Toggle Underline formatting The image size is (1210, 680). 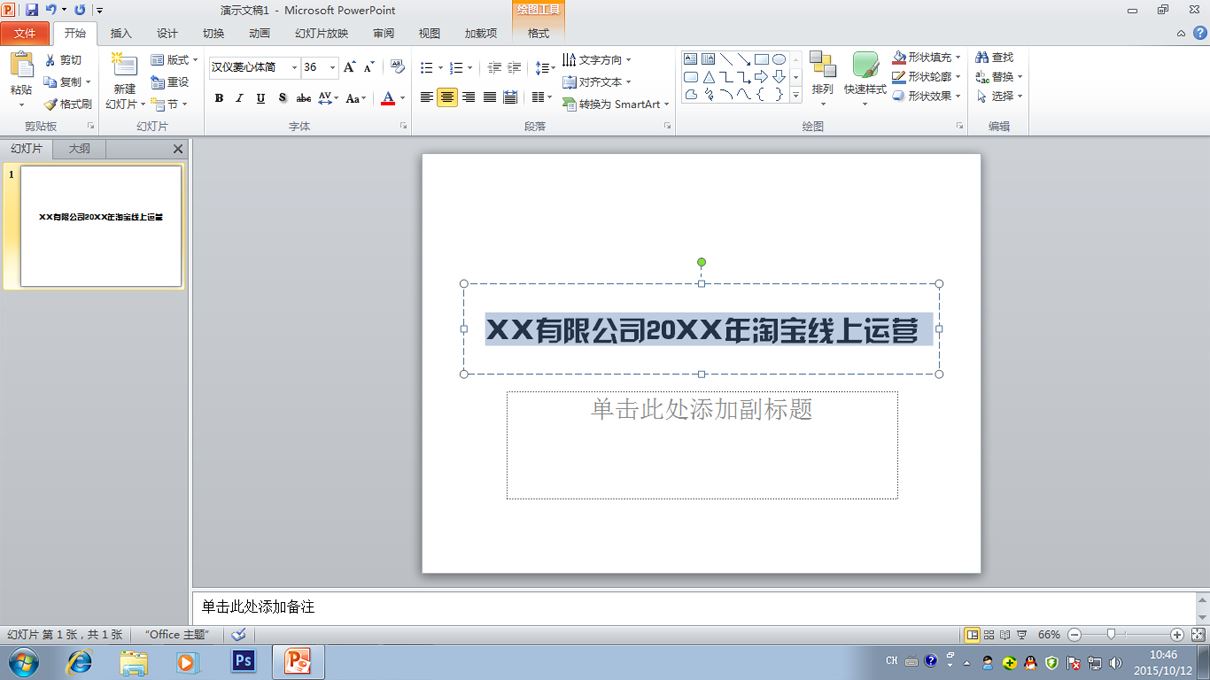pyautogui.click(x=260, y=98)
